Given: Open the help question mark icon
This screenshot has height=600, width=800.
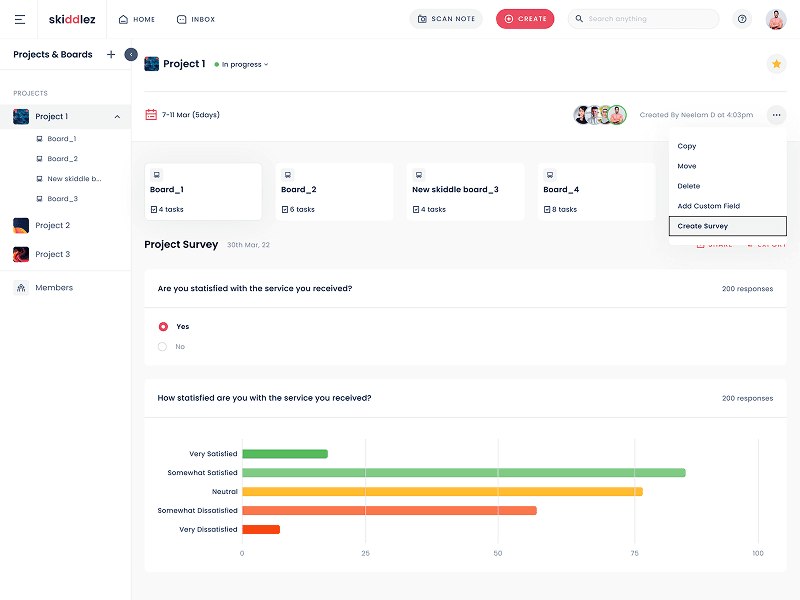Looking at the screenshot, I should click(742, 19).
